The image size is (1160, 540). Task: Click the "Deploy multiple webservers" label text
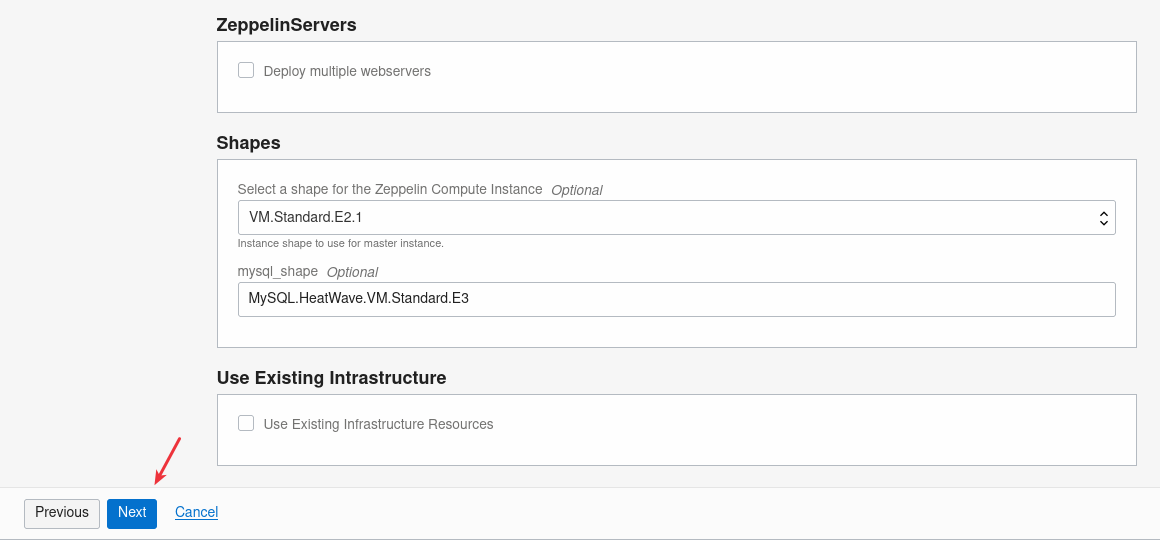coord(347,71)
